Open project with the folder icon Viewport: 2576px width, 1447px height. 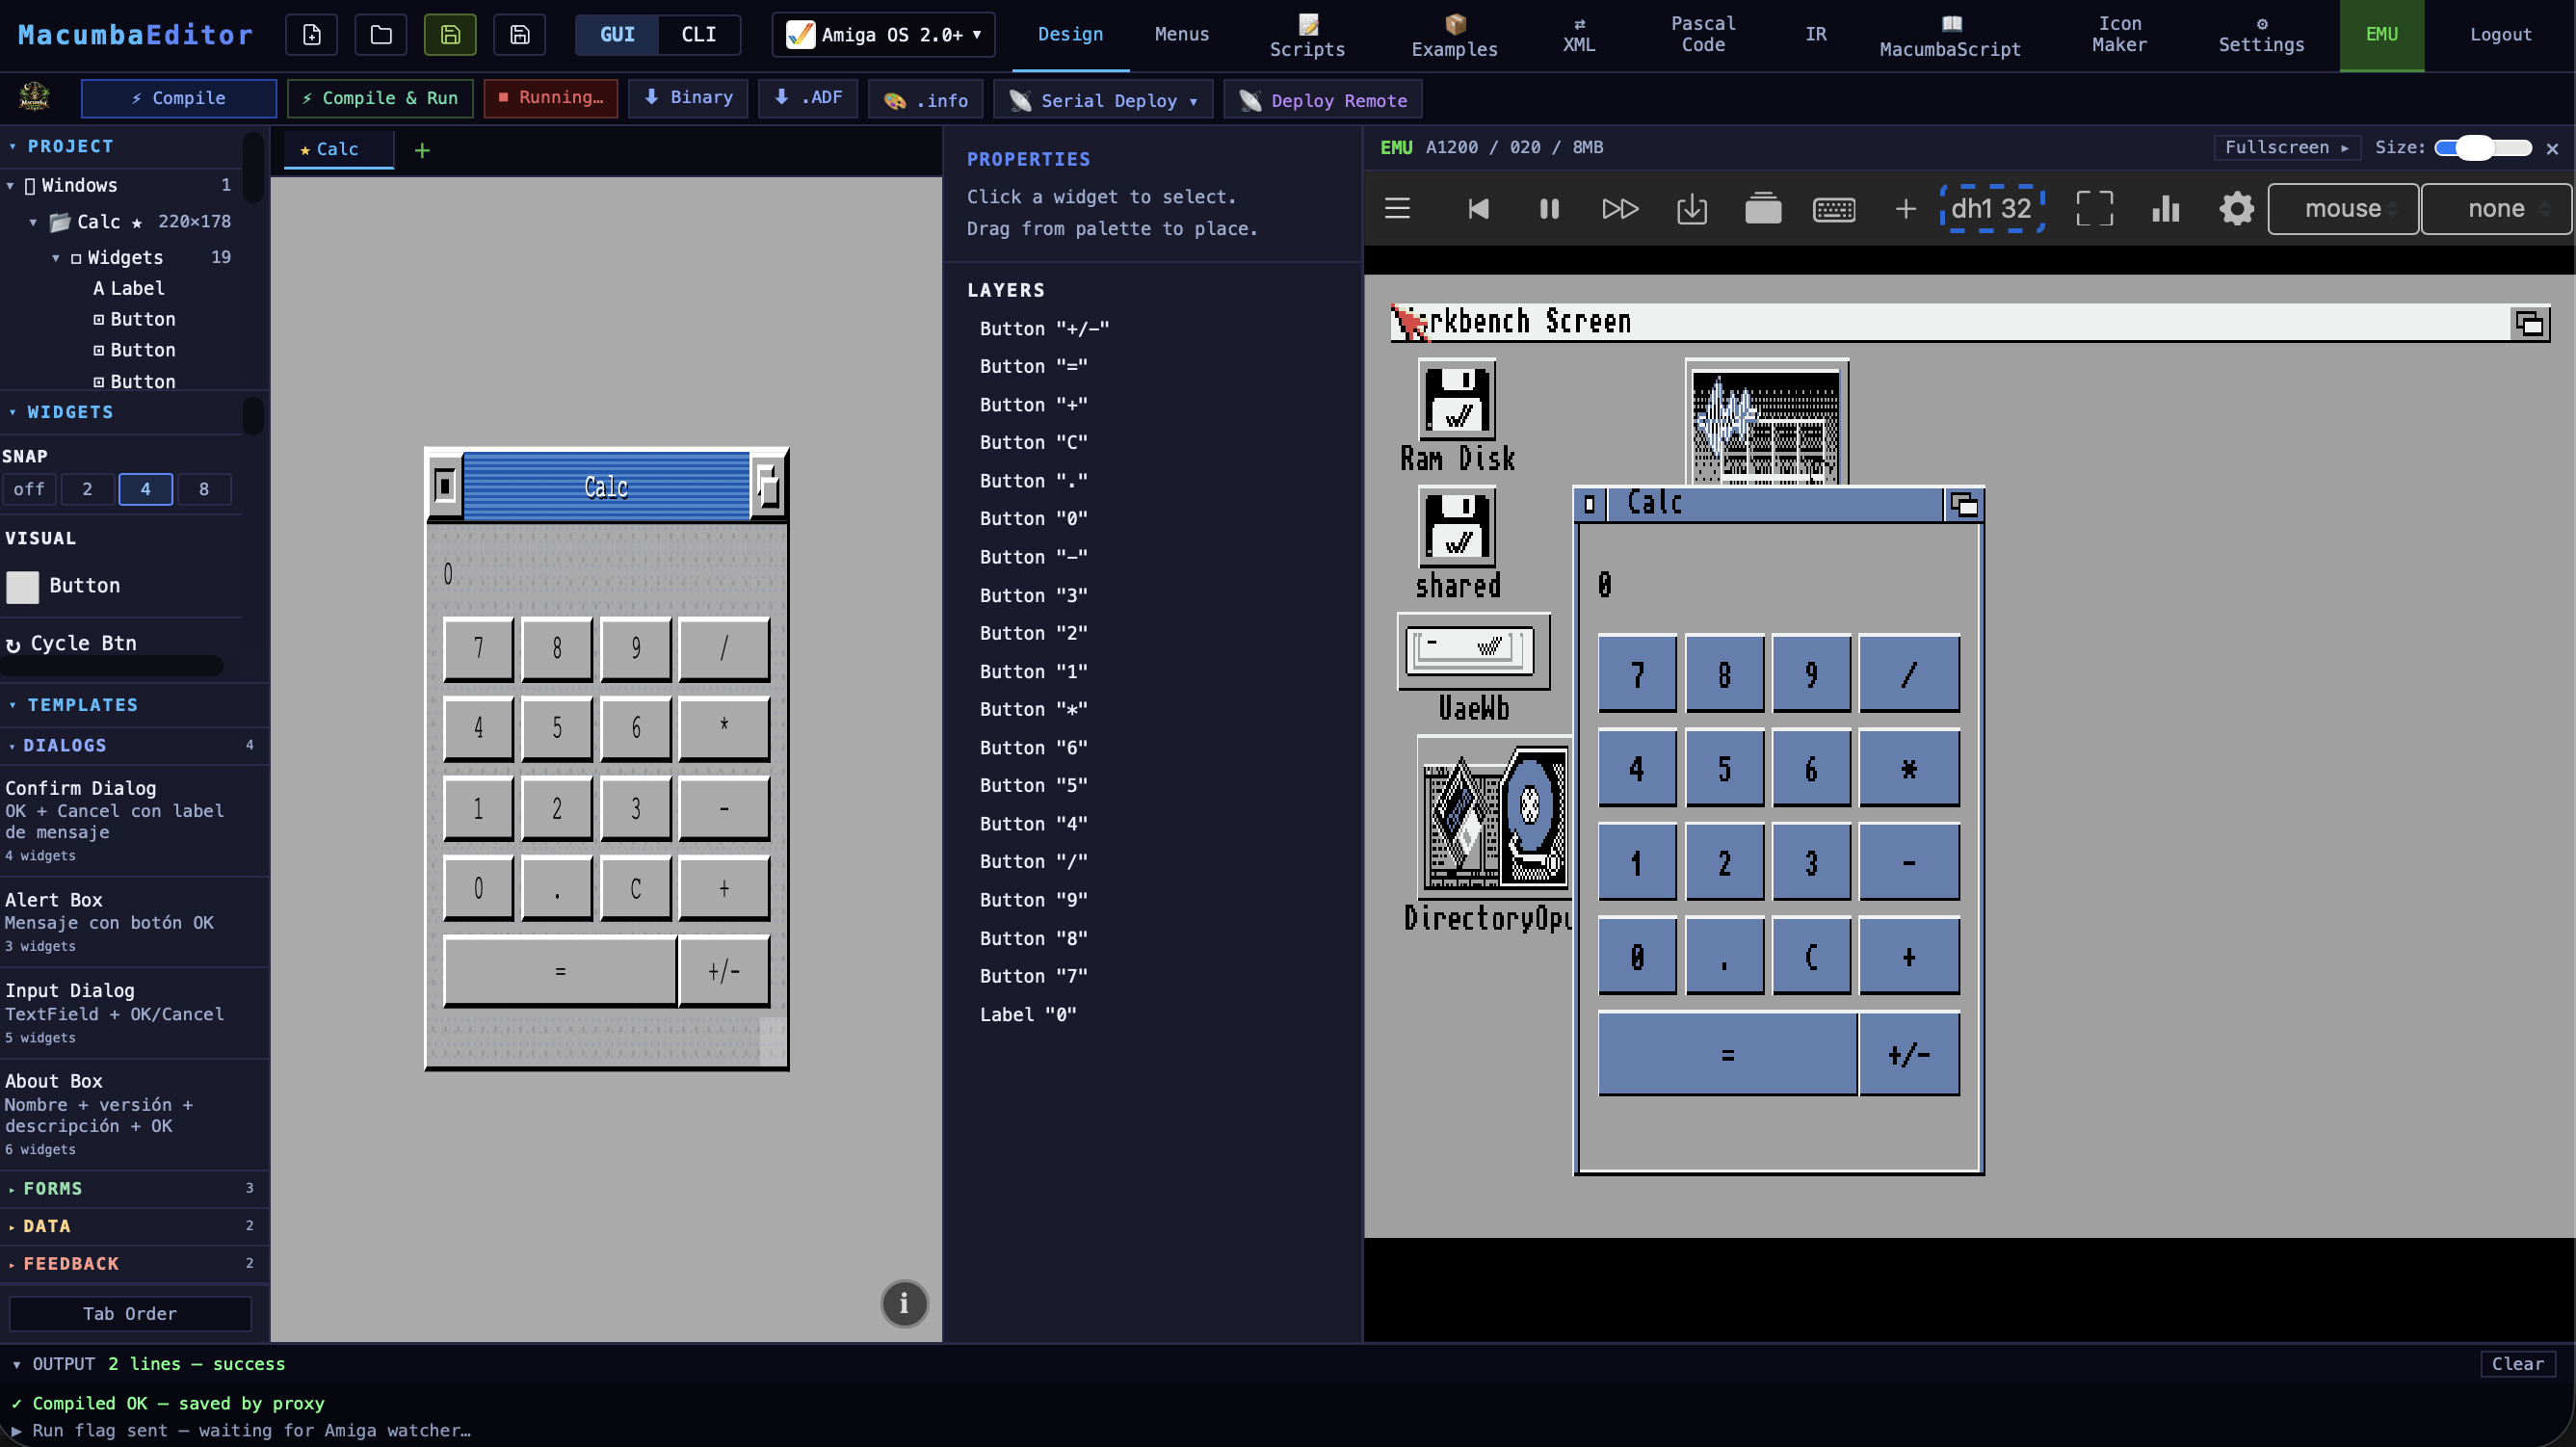[x=381, y=35]
